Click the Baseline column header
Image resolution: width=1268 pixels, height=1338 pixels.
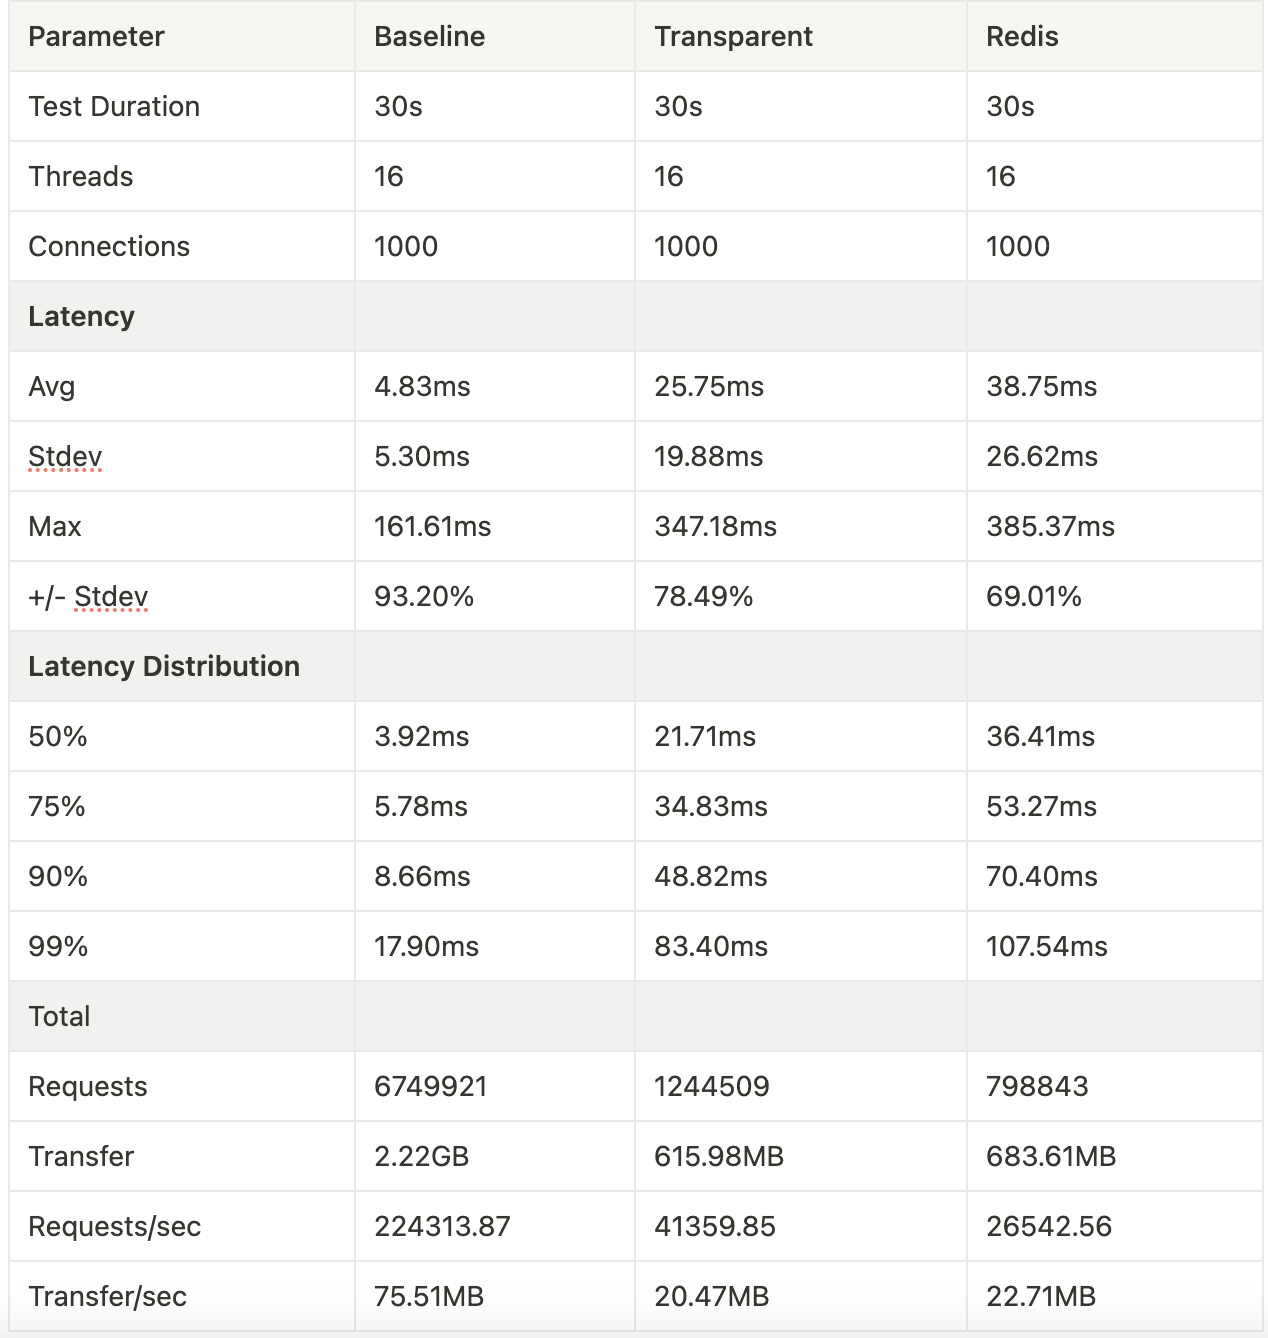[x=429, y=37]
